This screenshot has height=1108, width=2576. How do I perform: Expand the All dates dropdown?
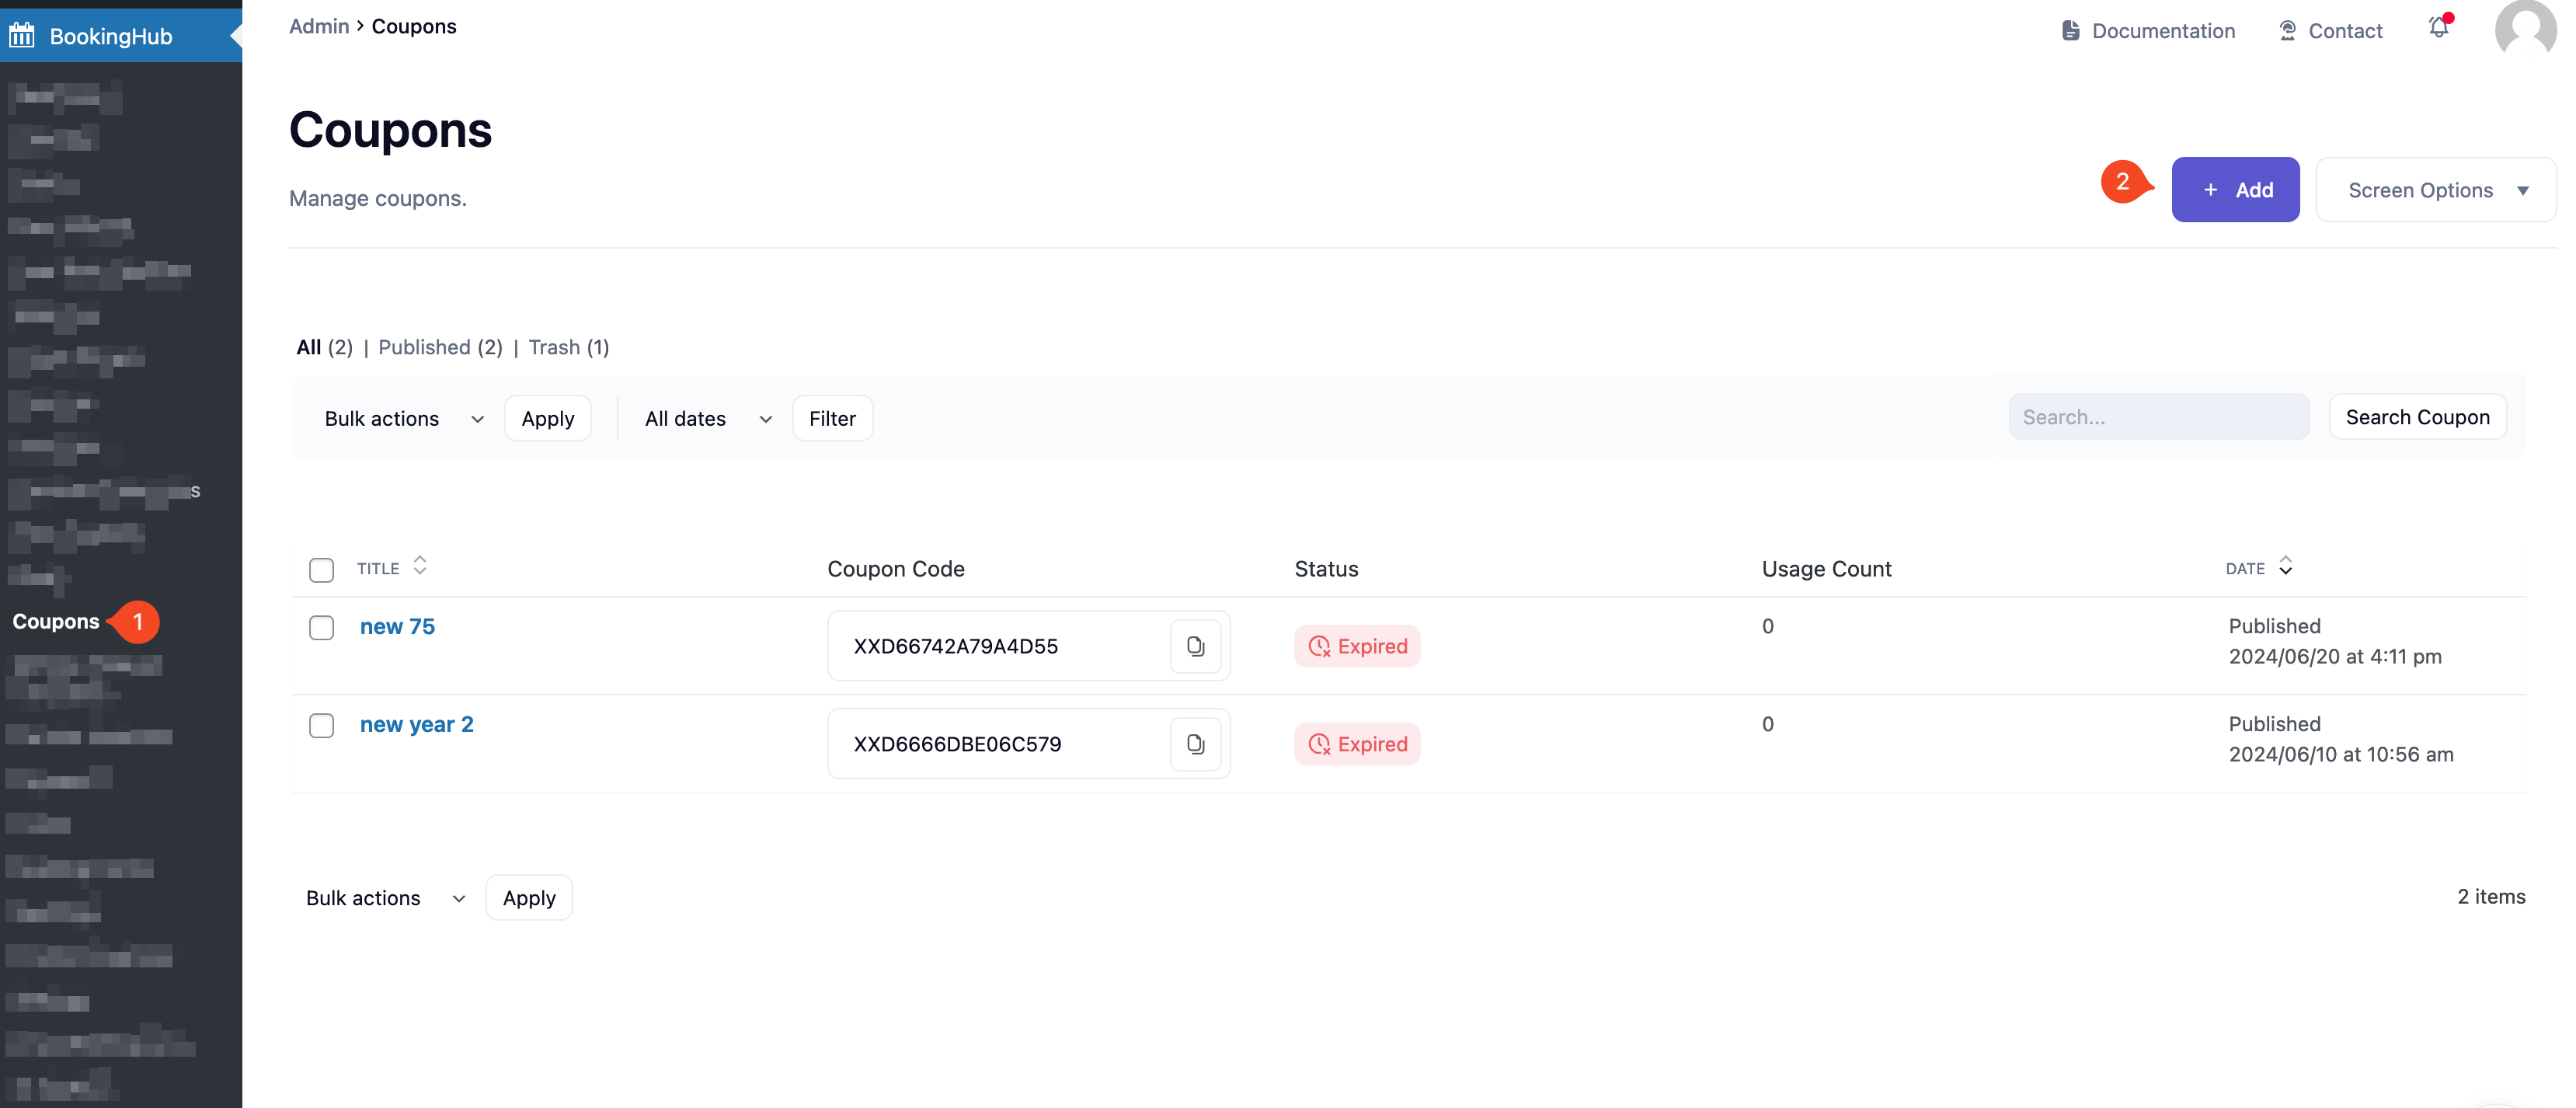[707, 418]
